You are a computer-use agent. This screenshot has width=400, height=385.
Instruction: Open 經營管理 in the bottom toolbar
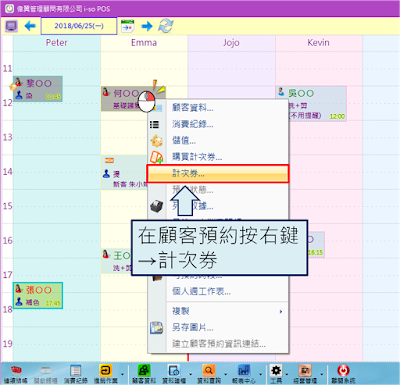pos(305,374)
